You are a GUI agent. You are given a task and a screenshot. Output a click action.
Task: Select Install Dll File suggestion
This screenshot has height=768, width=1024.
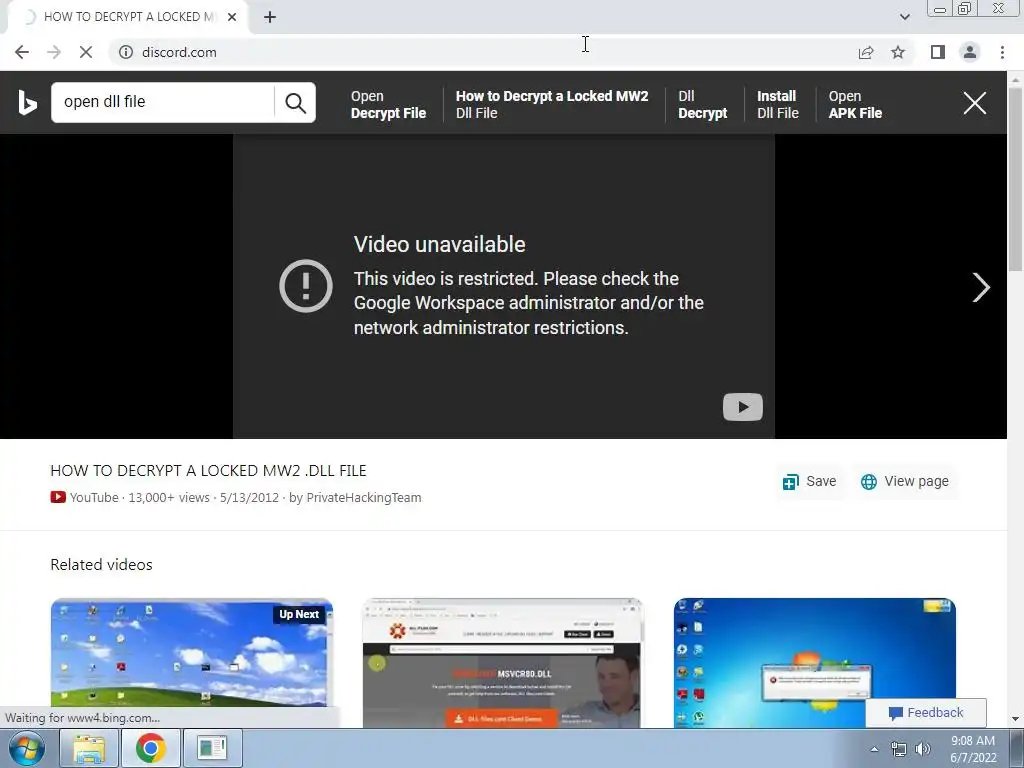pyautogui.click(x=778, y=104)
